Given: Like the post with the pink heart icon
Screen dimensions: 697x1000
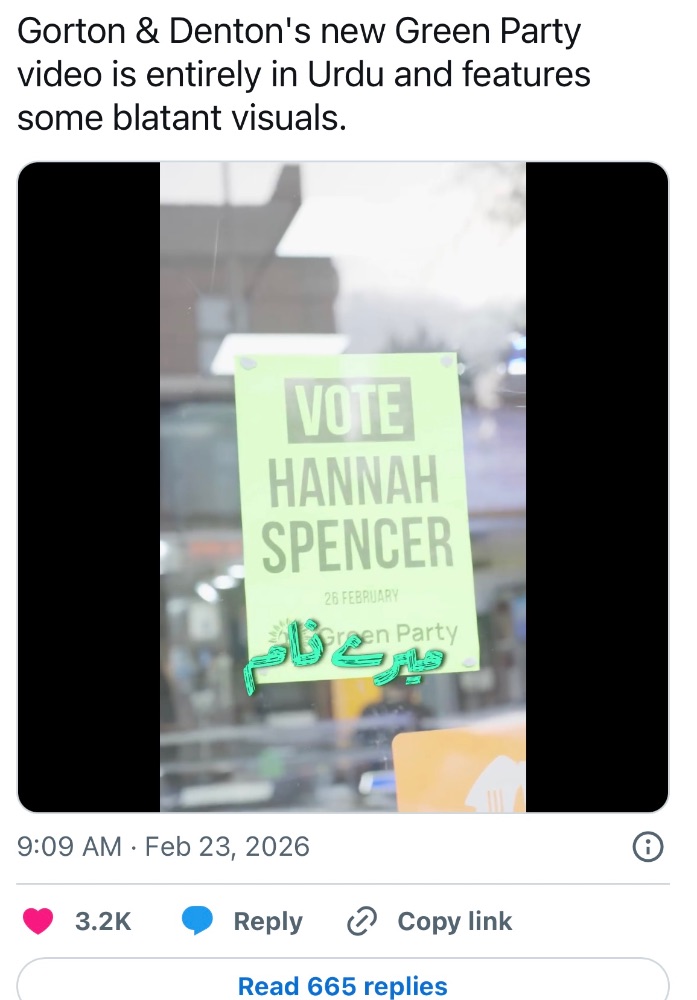Looking at the screenshot, I should [x=38, y=921].
